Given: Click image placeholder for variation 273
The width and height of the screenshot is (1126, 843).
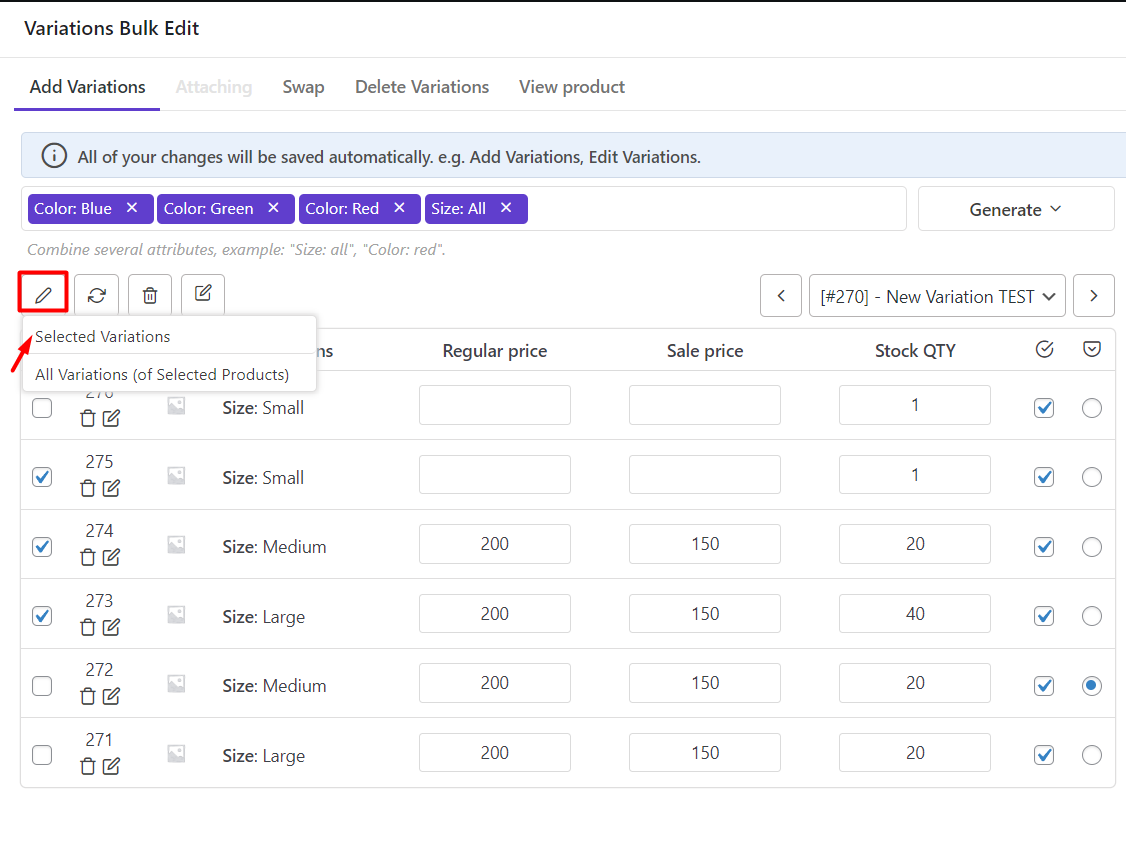Looking at the screenshot, I should point(176,615).
